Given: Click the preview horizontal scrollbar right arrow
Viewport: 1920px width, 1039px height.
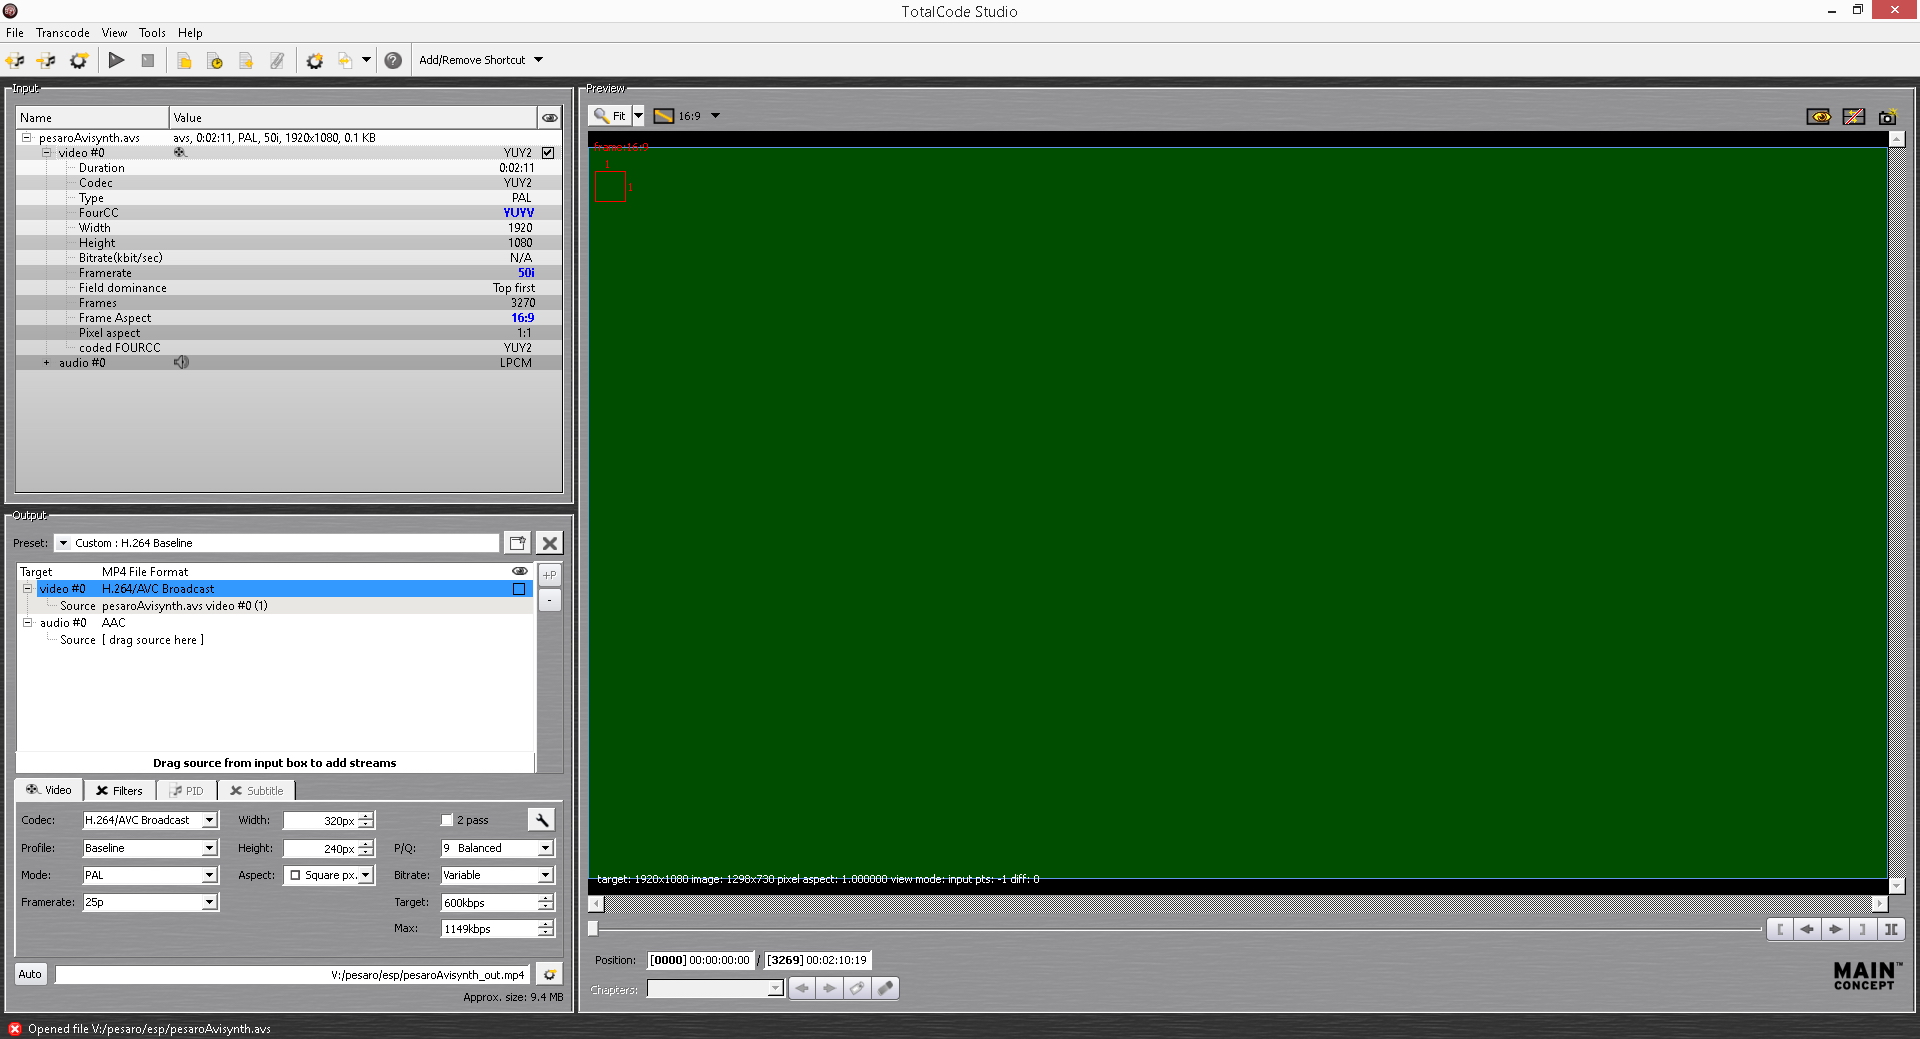Looking at the screenshot, I should coord(1880,904).
